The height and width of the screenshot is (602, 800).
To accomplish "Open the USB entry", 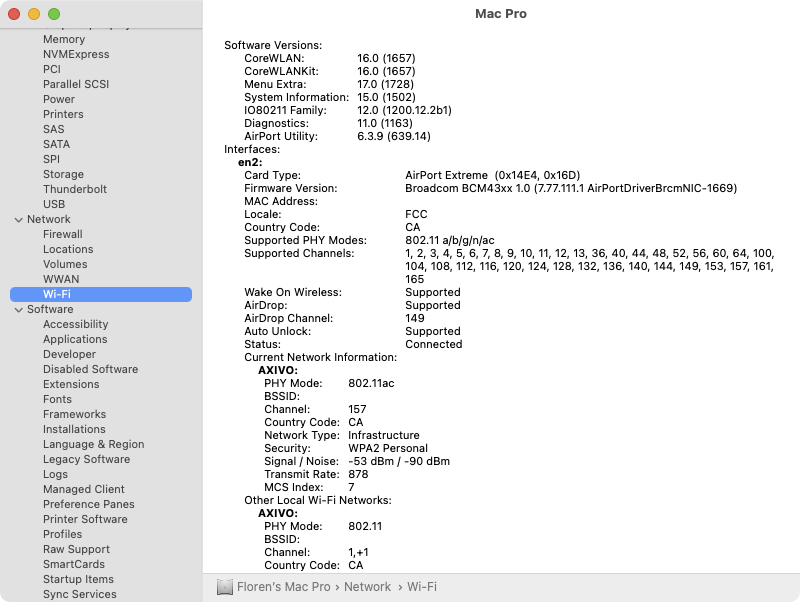I will [x=54, y=204].
